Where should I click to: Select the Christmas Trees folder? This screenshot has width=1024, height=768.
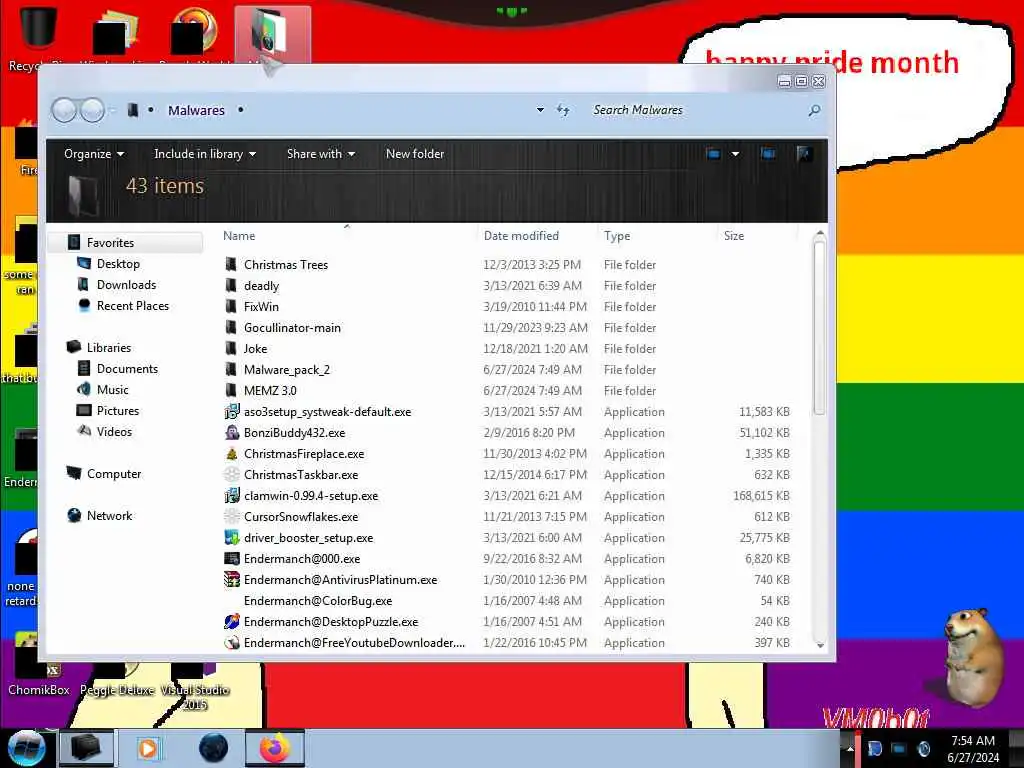(285, 264)
